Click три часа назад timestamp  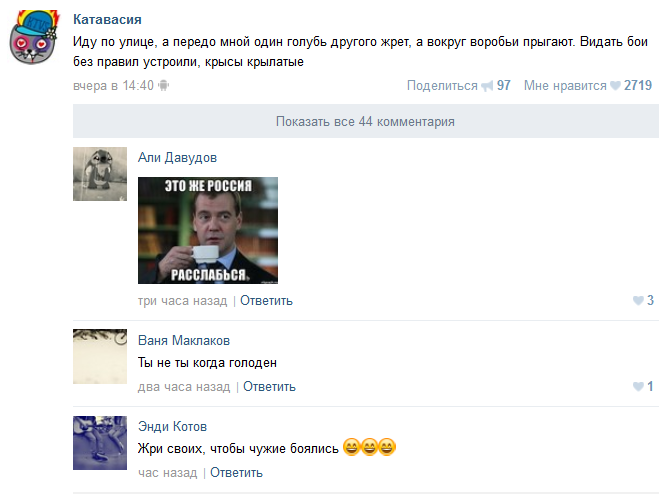pyautogui.click(x=183, y=301)
